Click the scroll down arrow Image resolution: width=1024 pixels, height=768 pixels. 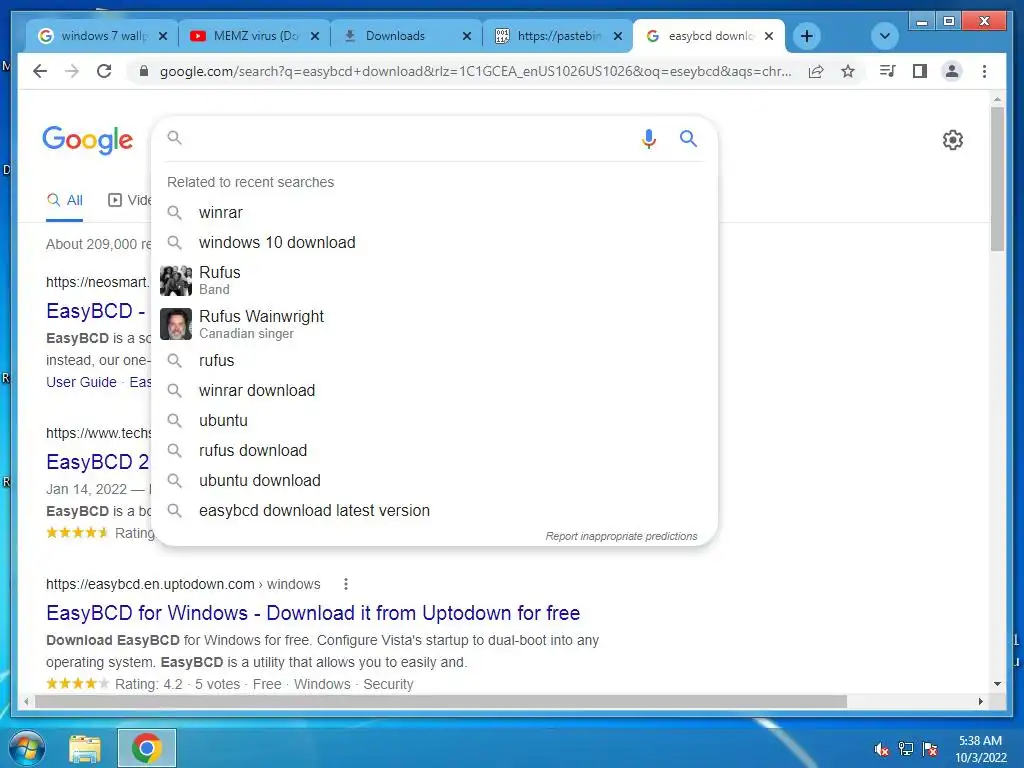(997, 684)
